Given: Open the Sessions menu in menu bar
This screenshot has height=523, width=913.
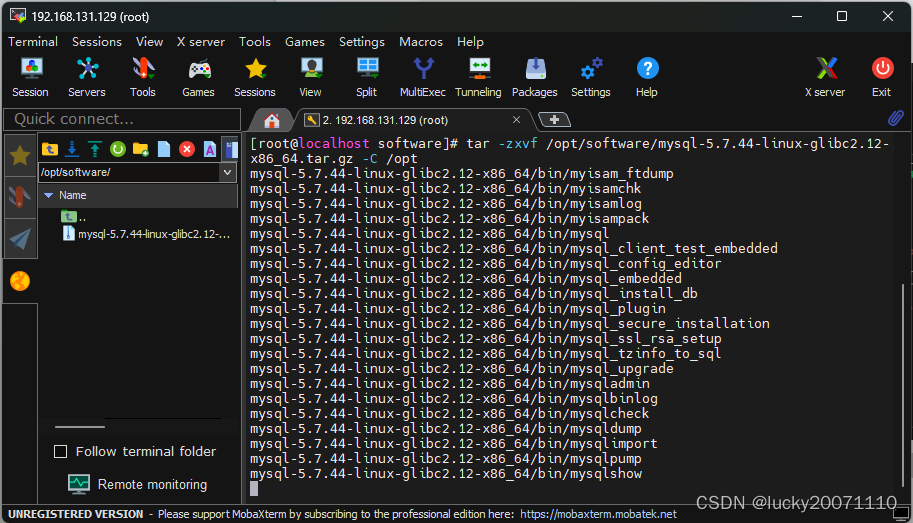Looking at the screenshot, I should 97,42.
